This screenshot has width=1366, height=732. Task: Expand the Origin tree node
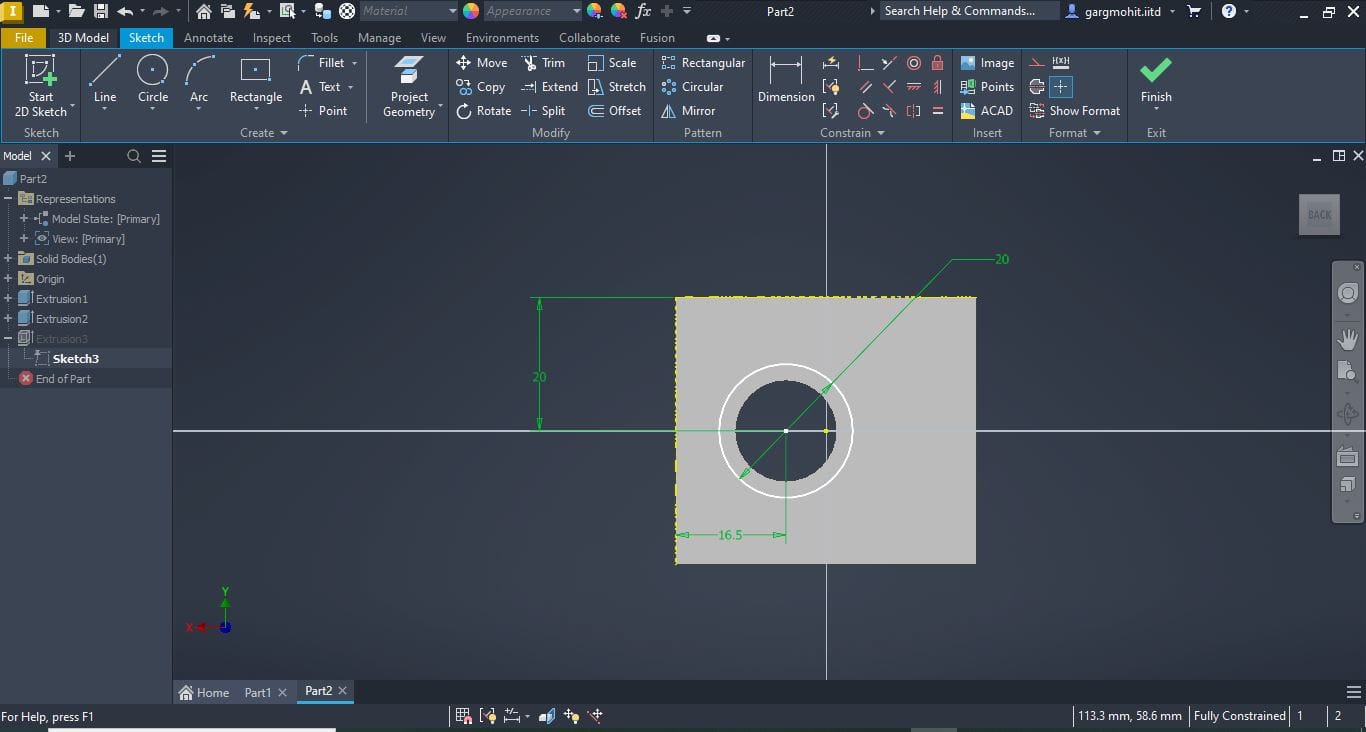[8, 279]
